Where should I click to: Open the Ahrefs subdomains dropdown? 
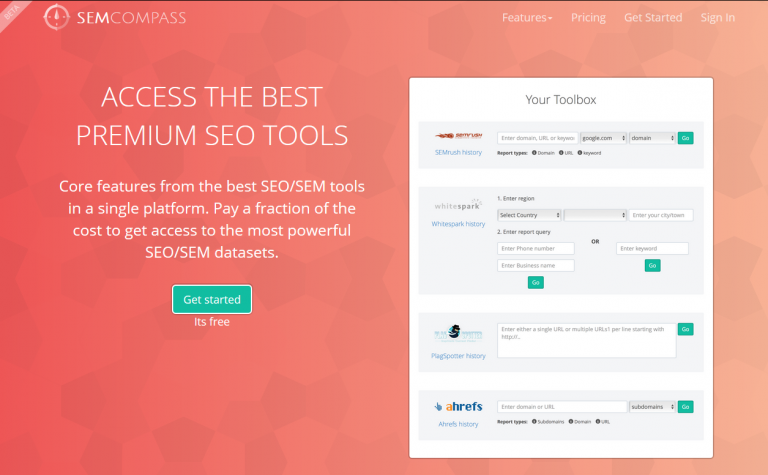[652, 407]
